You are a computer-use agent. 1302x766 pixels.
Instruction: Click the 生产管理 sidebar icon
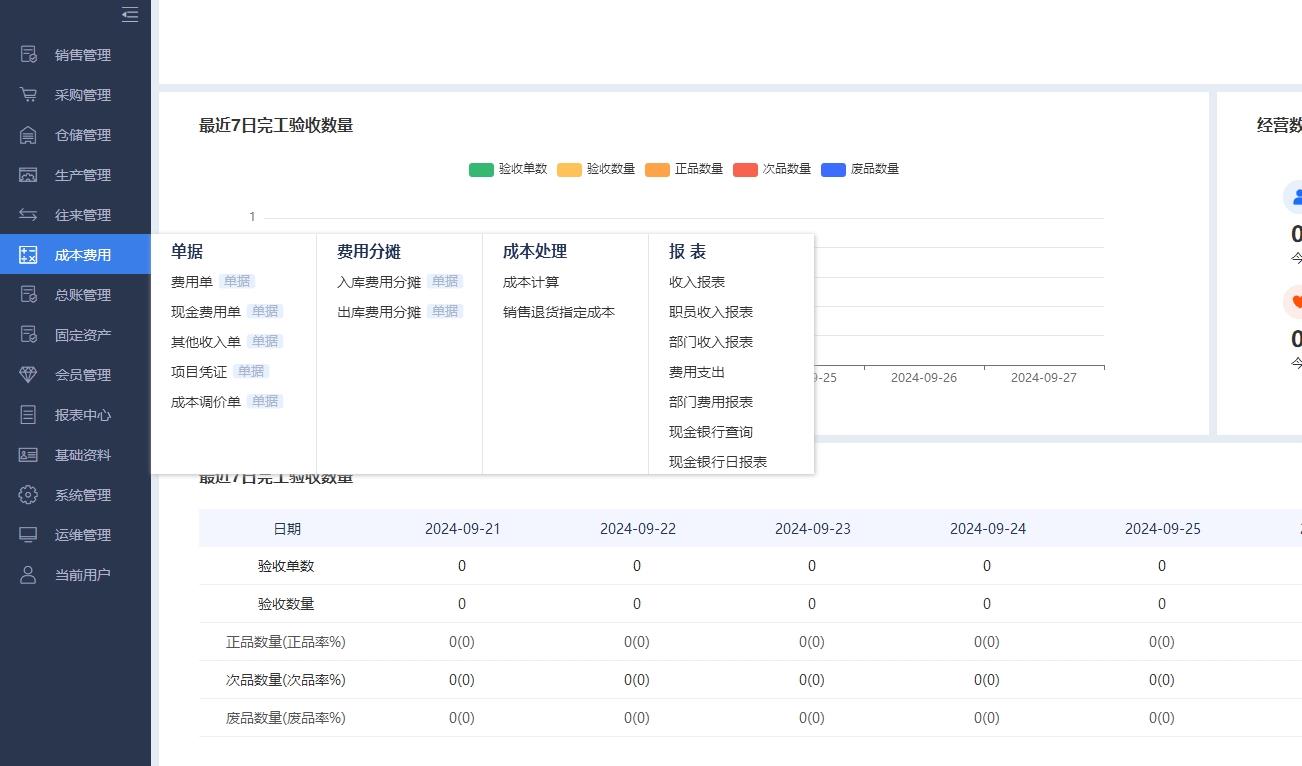pos(28,175)
